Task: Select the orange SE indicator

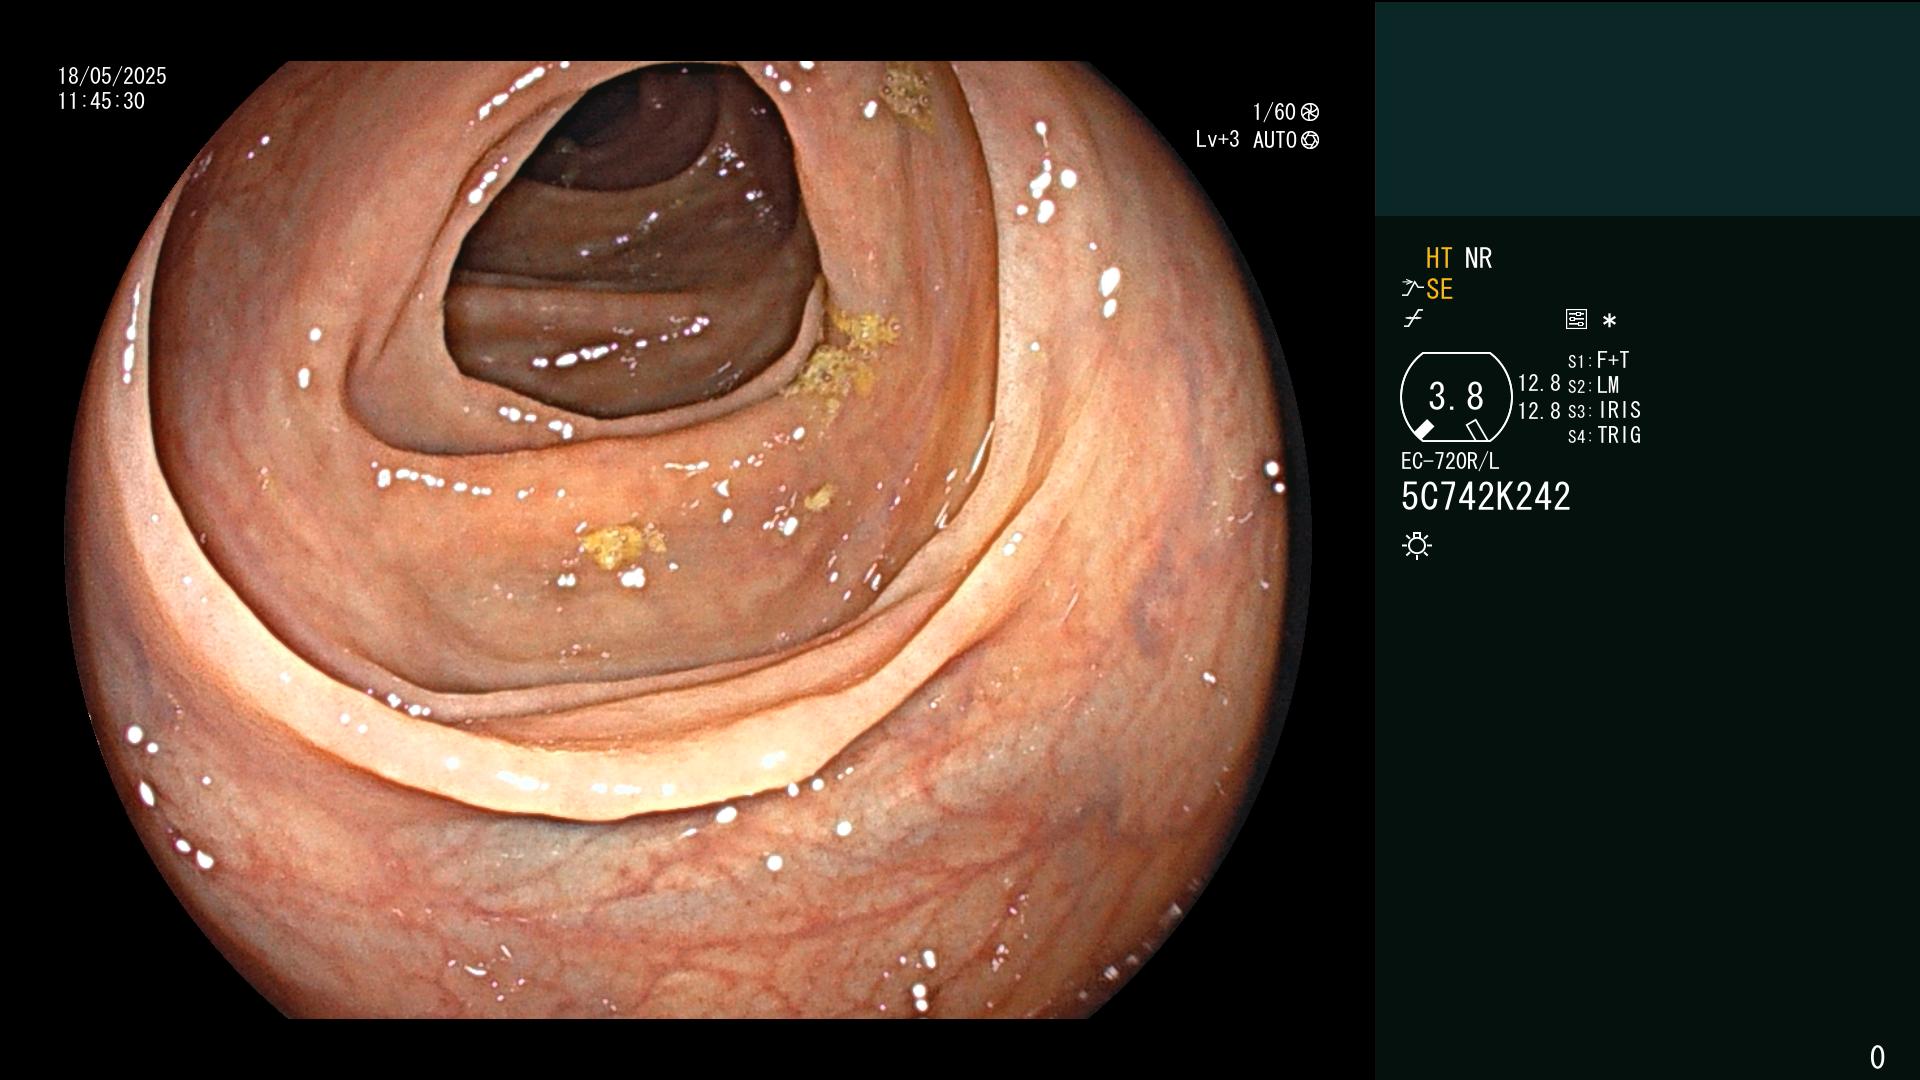Action: coord(1439,289)
